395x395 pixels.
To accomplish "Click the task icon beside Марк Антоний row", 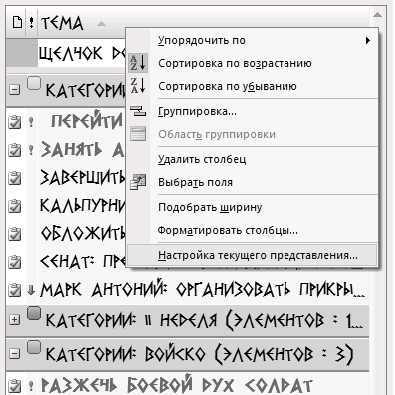I will [14, 290].
